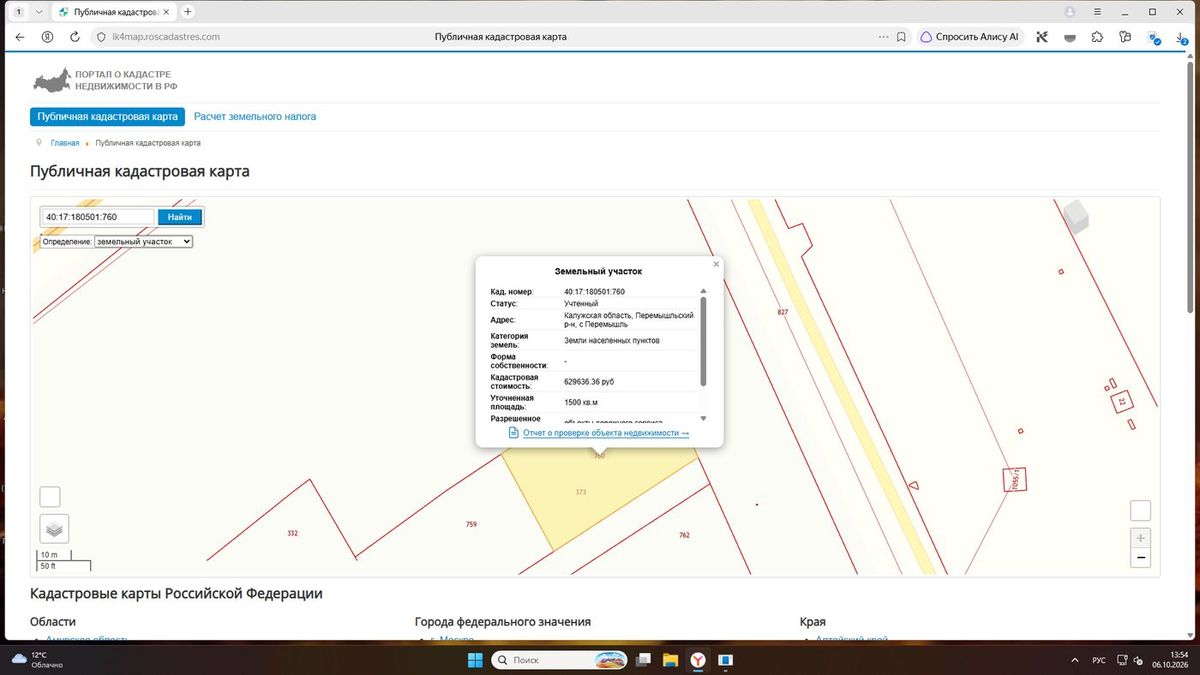Click the browser address bar URL
Screen dimensions: 1200x675
click(166, 37)
